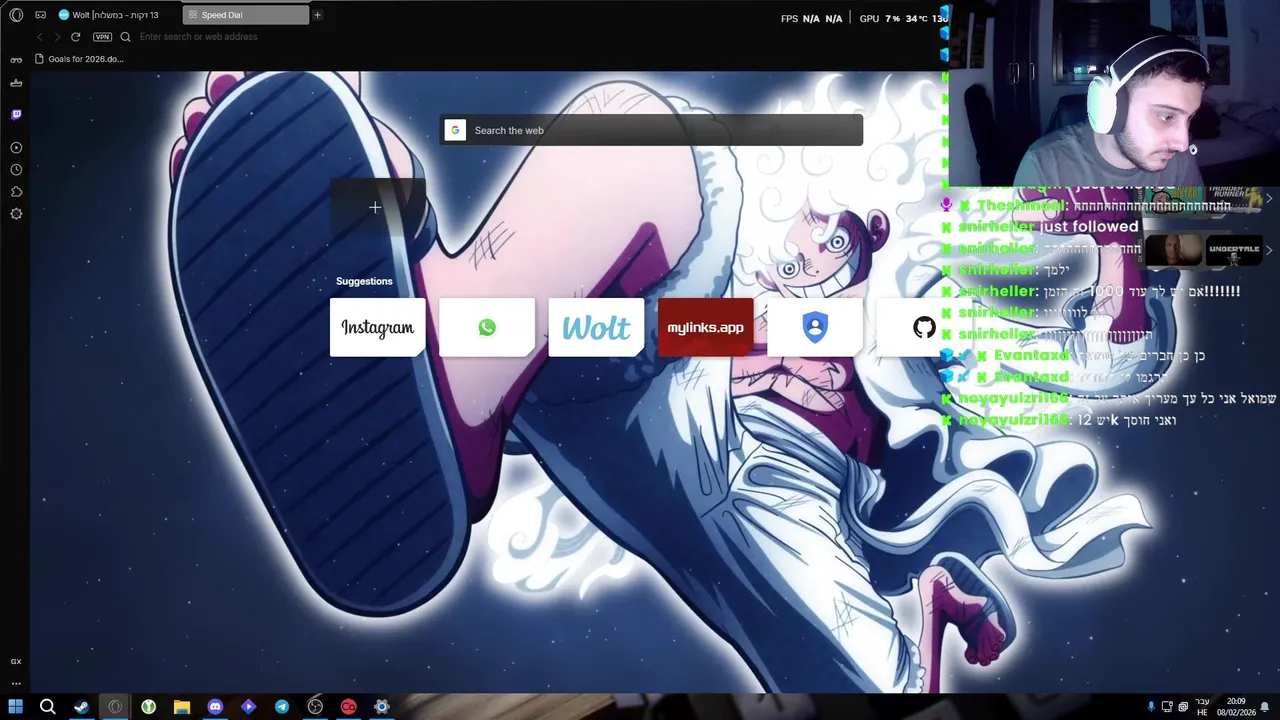This screenshot has height=720, width=1280.
Task: Open a new tab with plus button
Action: pos(318,15)
